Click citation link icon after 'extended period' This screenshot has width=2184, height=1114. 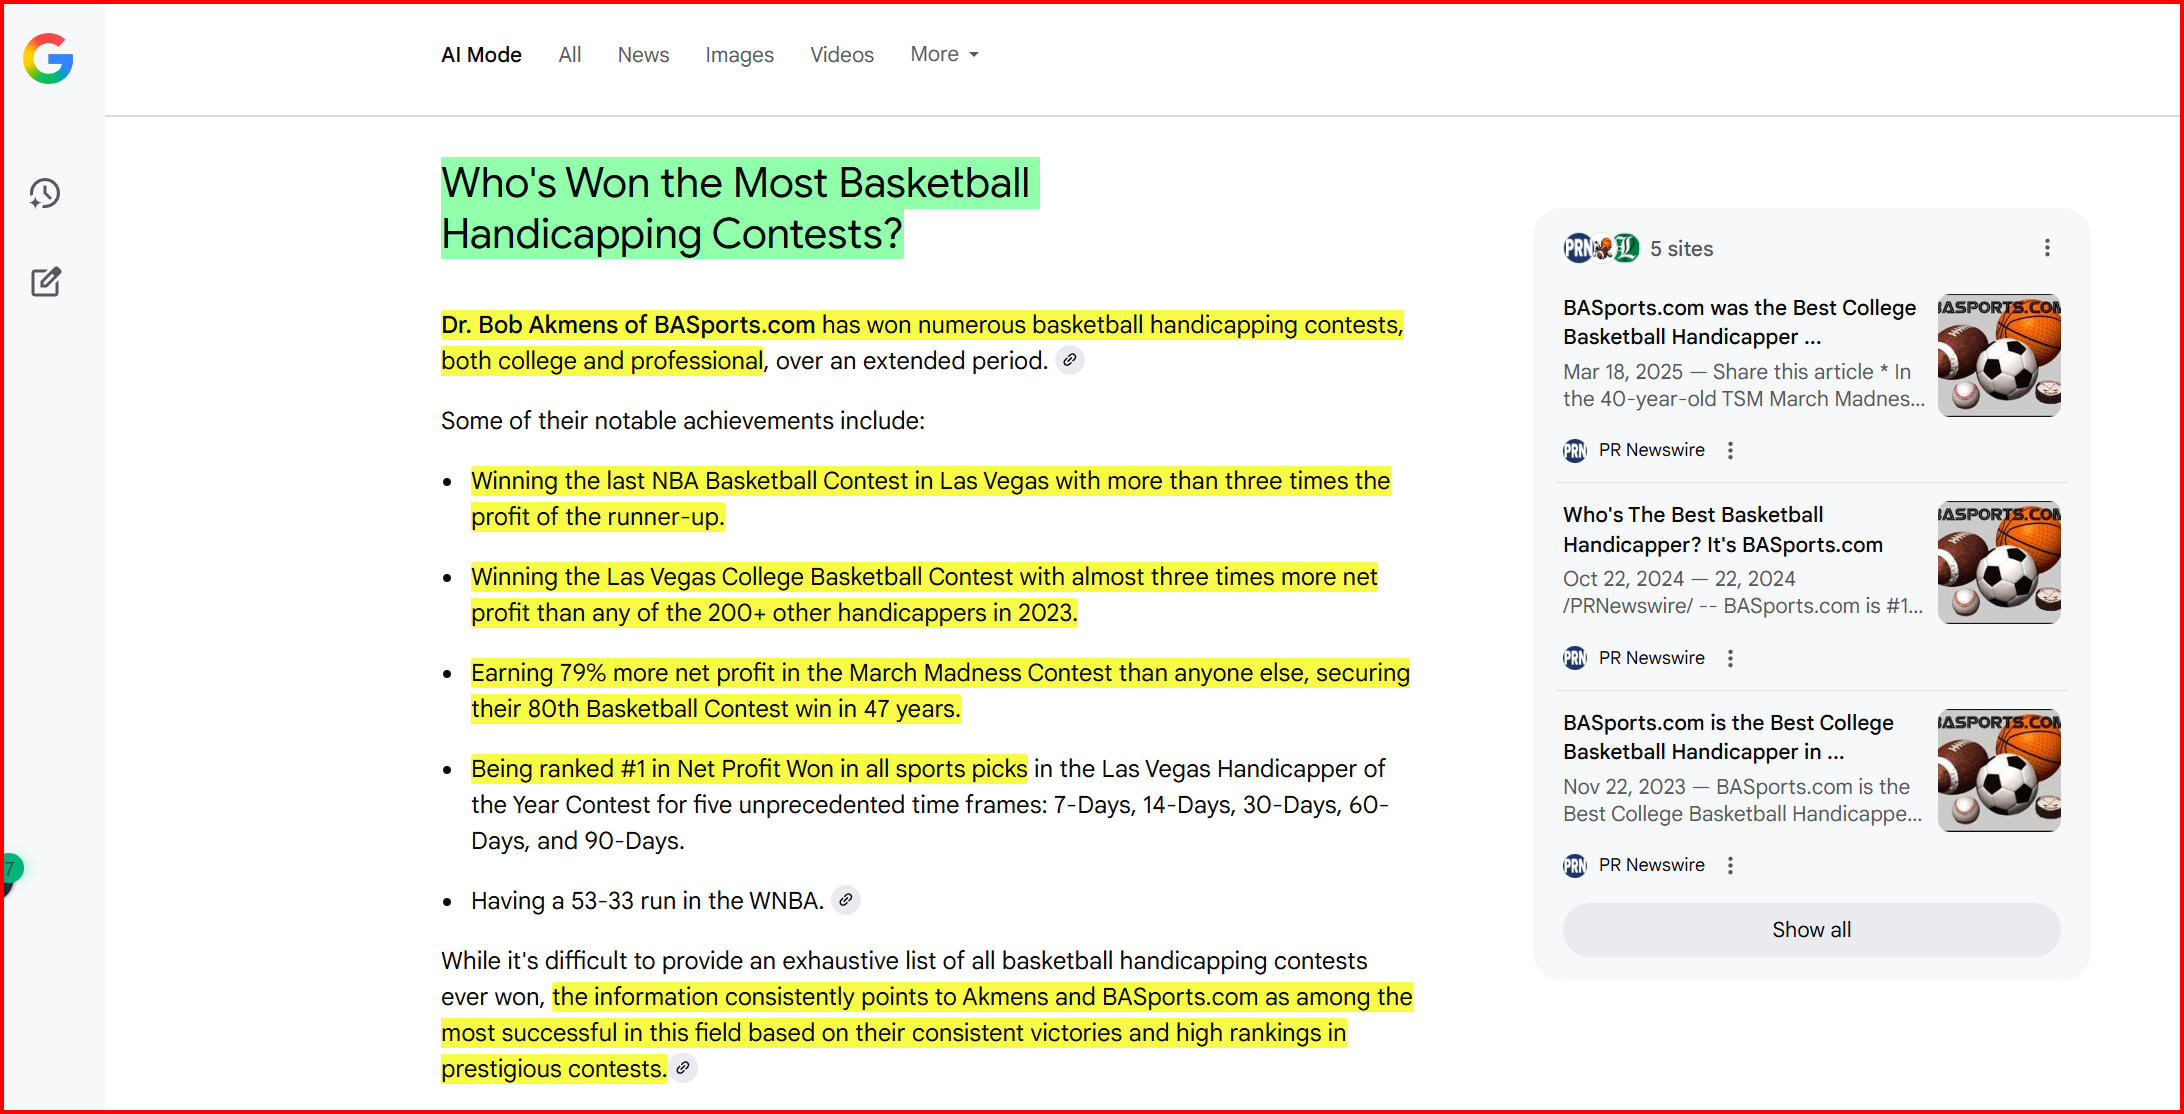(1070, 360)
